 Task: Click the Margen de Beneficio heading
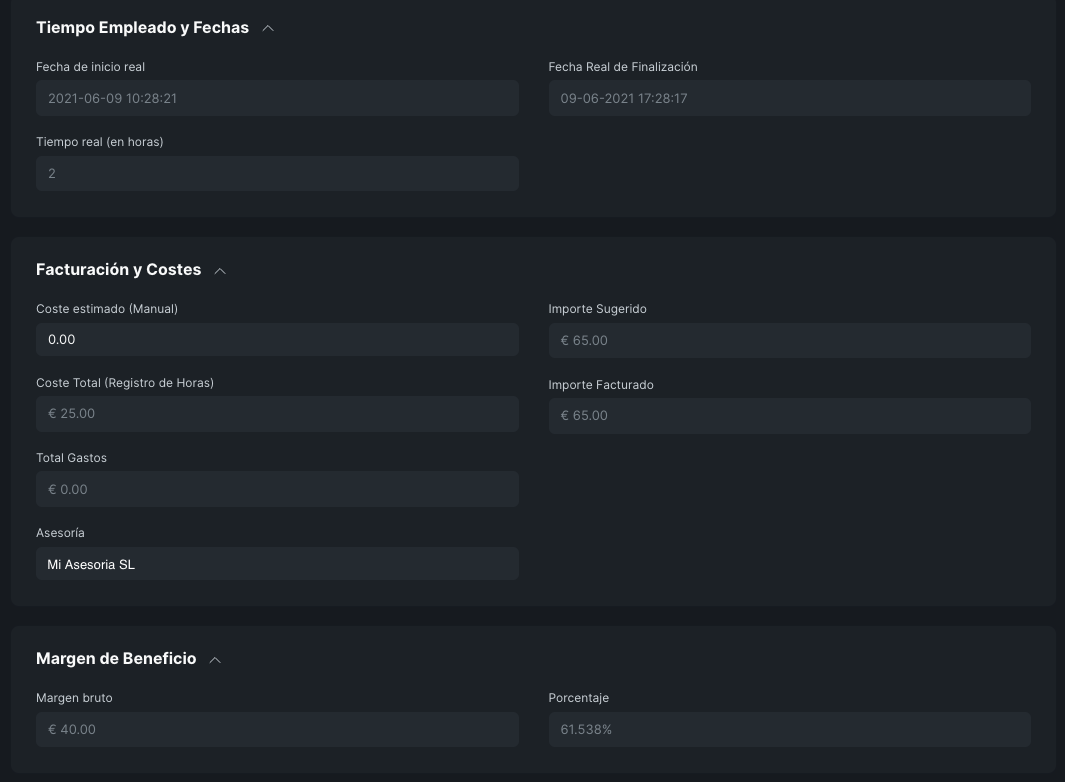click(x=116, y=659)
